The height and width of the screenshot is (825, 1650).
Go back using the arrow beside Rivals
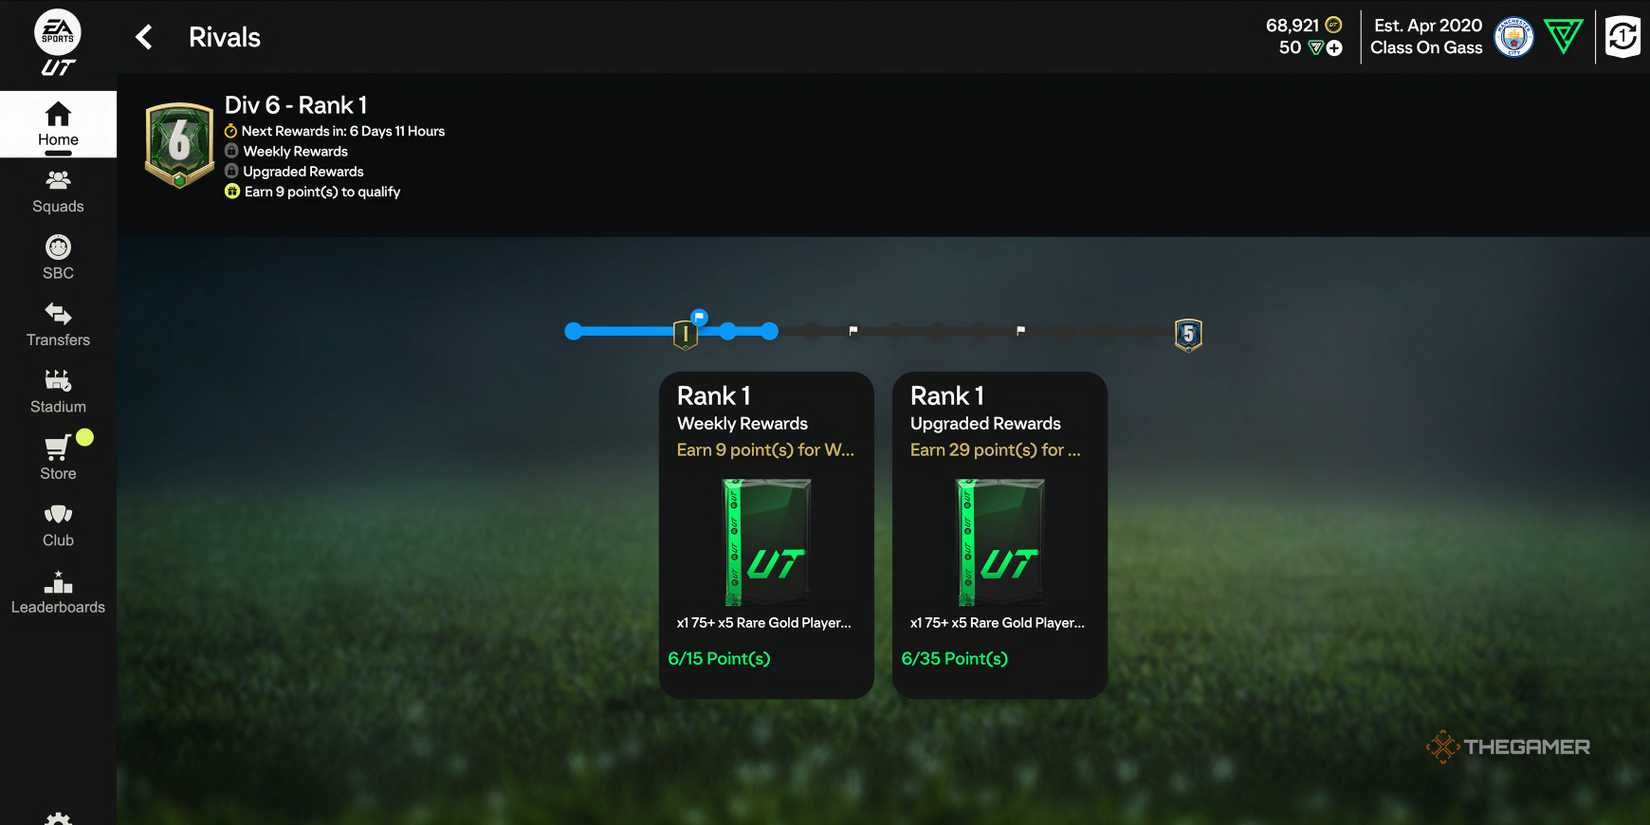(x=144, y=37)
